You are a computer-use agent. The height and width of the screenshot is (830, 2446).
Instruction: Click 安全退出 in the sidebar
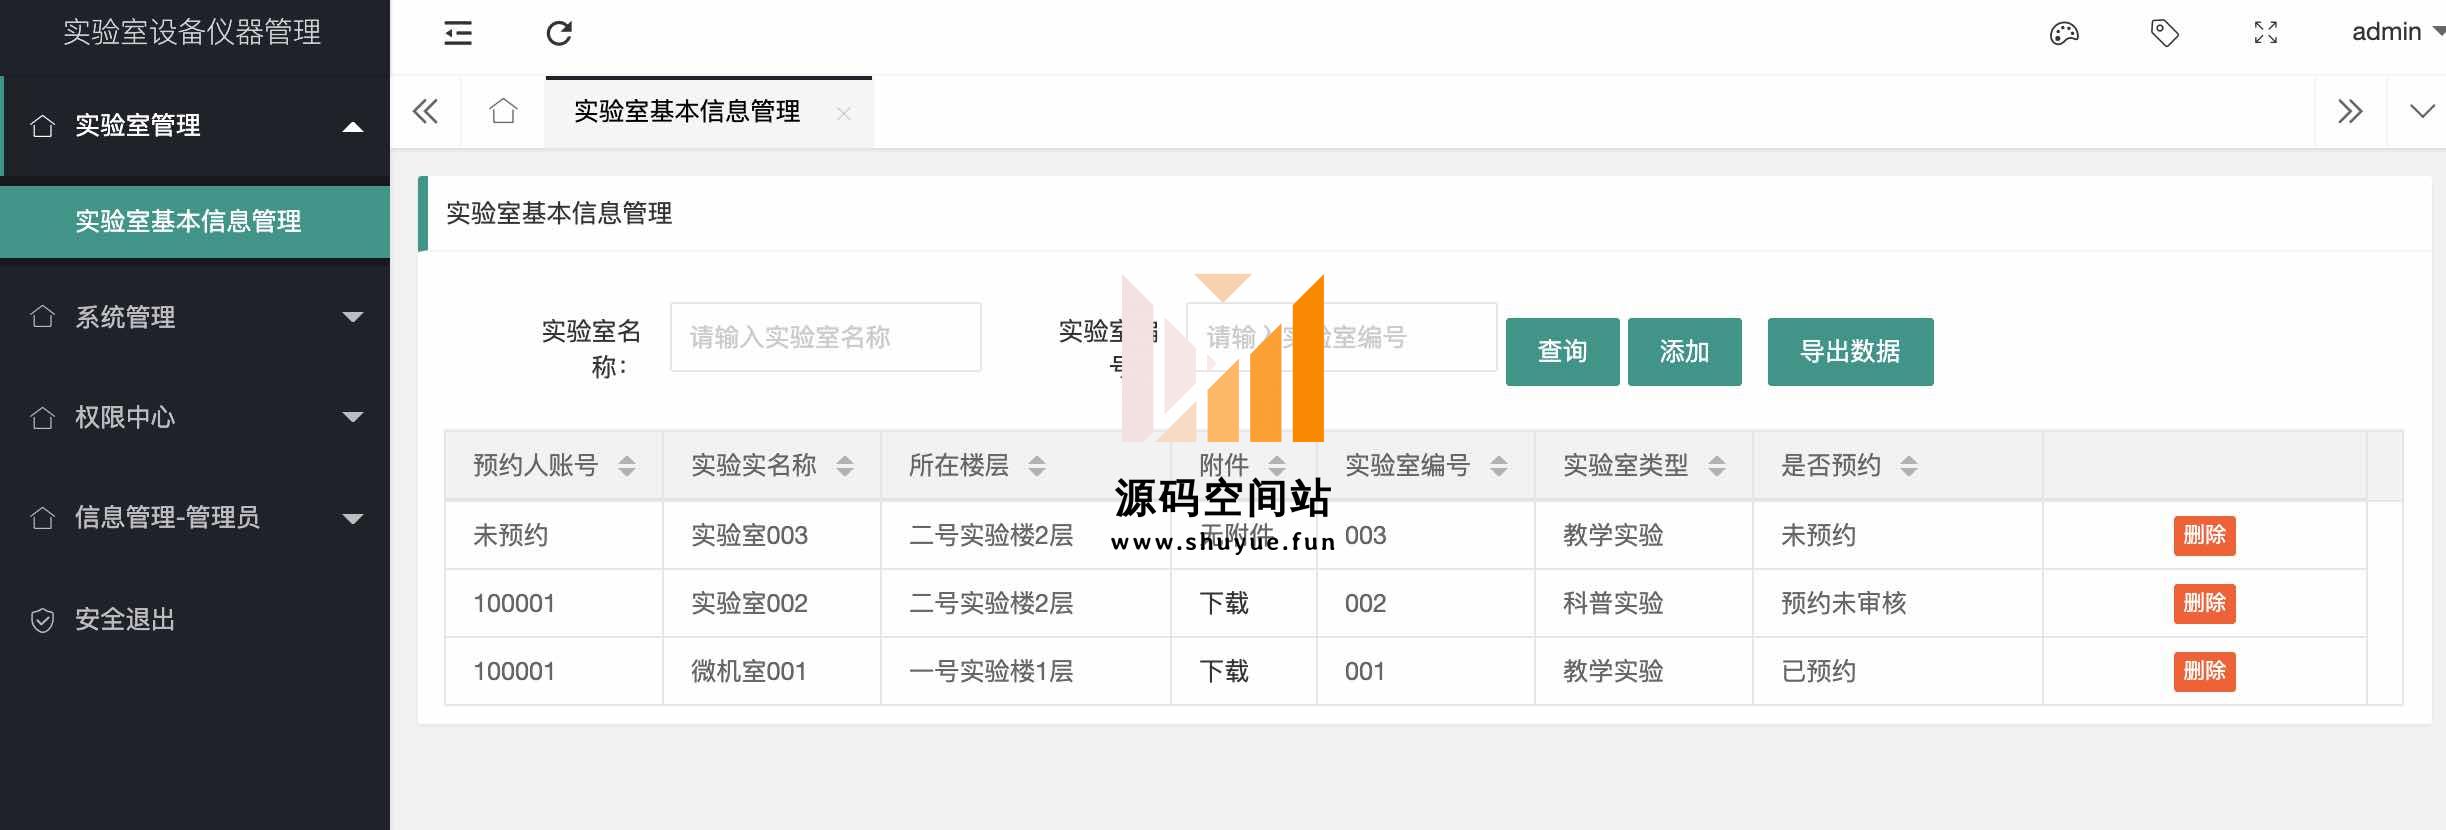[x=125, y=620]
